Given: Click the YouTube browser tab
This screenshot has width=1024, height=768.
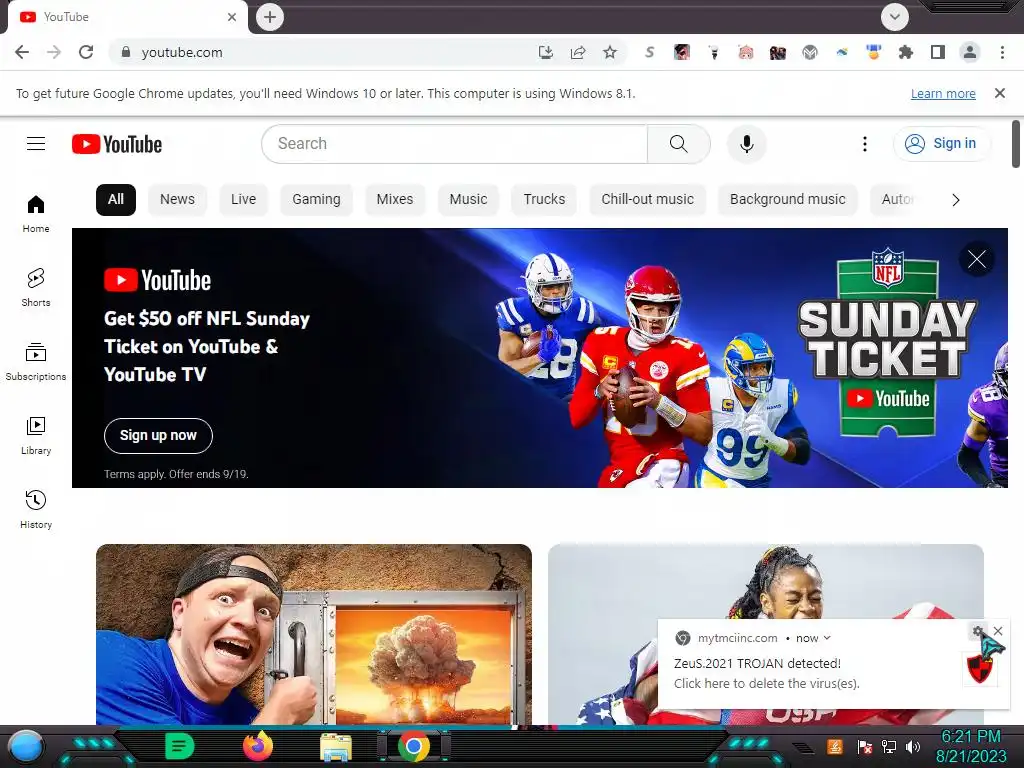Looking at the screenshot, I should 127,17.
